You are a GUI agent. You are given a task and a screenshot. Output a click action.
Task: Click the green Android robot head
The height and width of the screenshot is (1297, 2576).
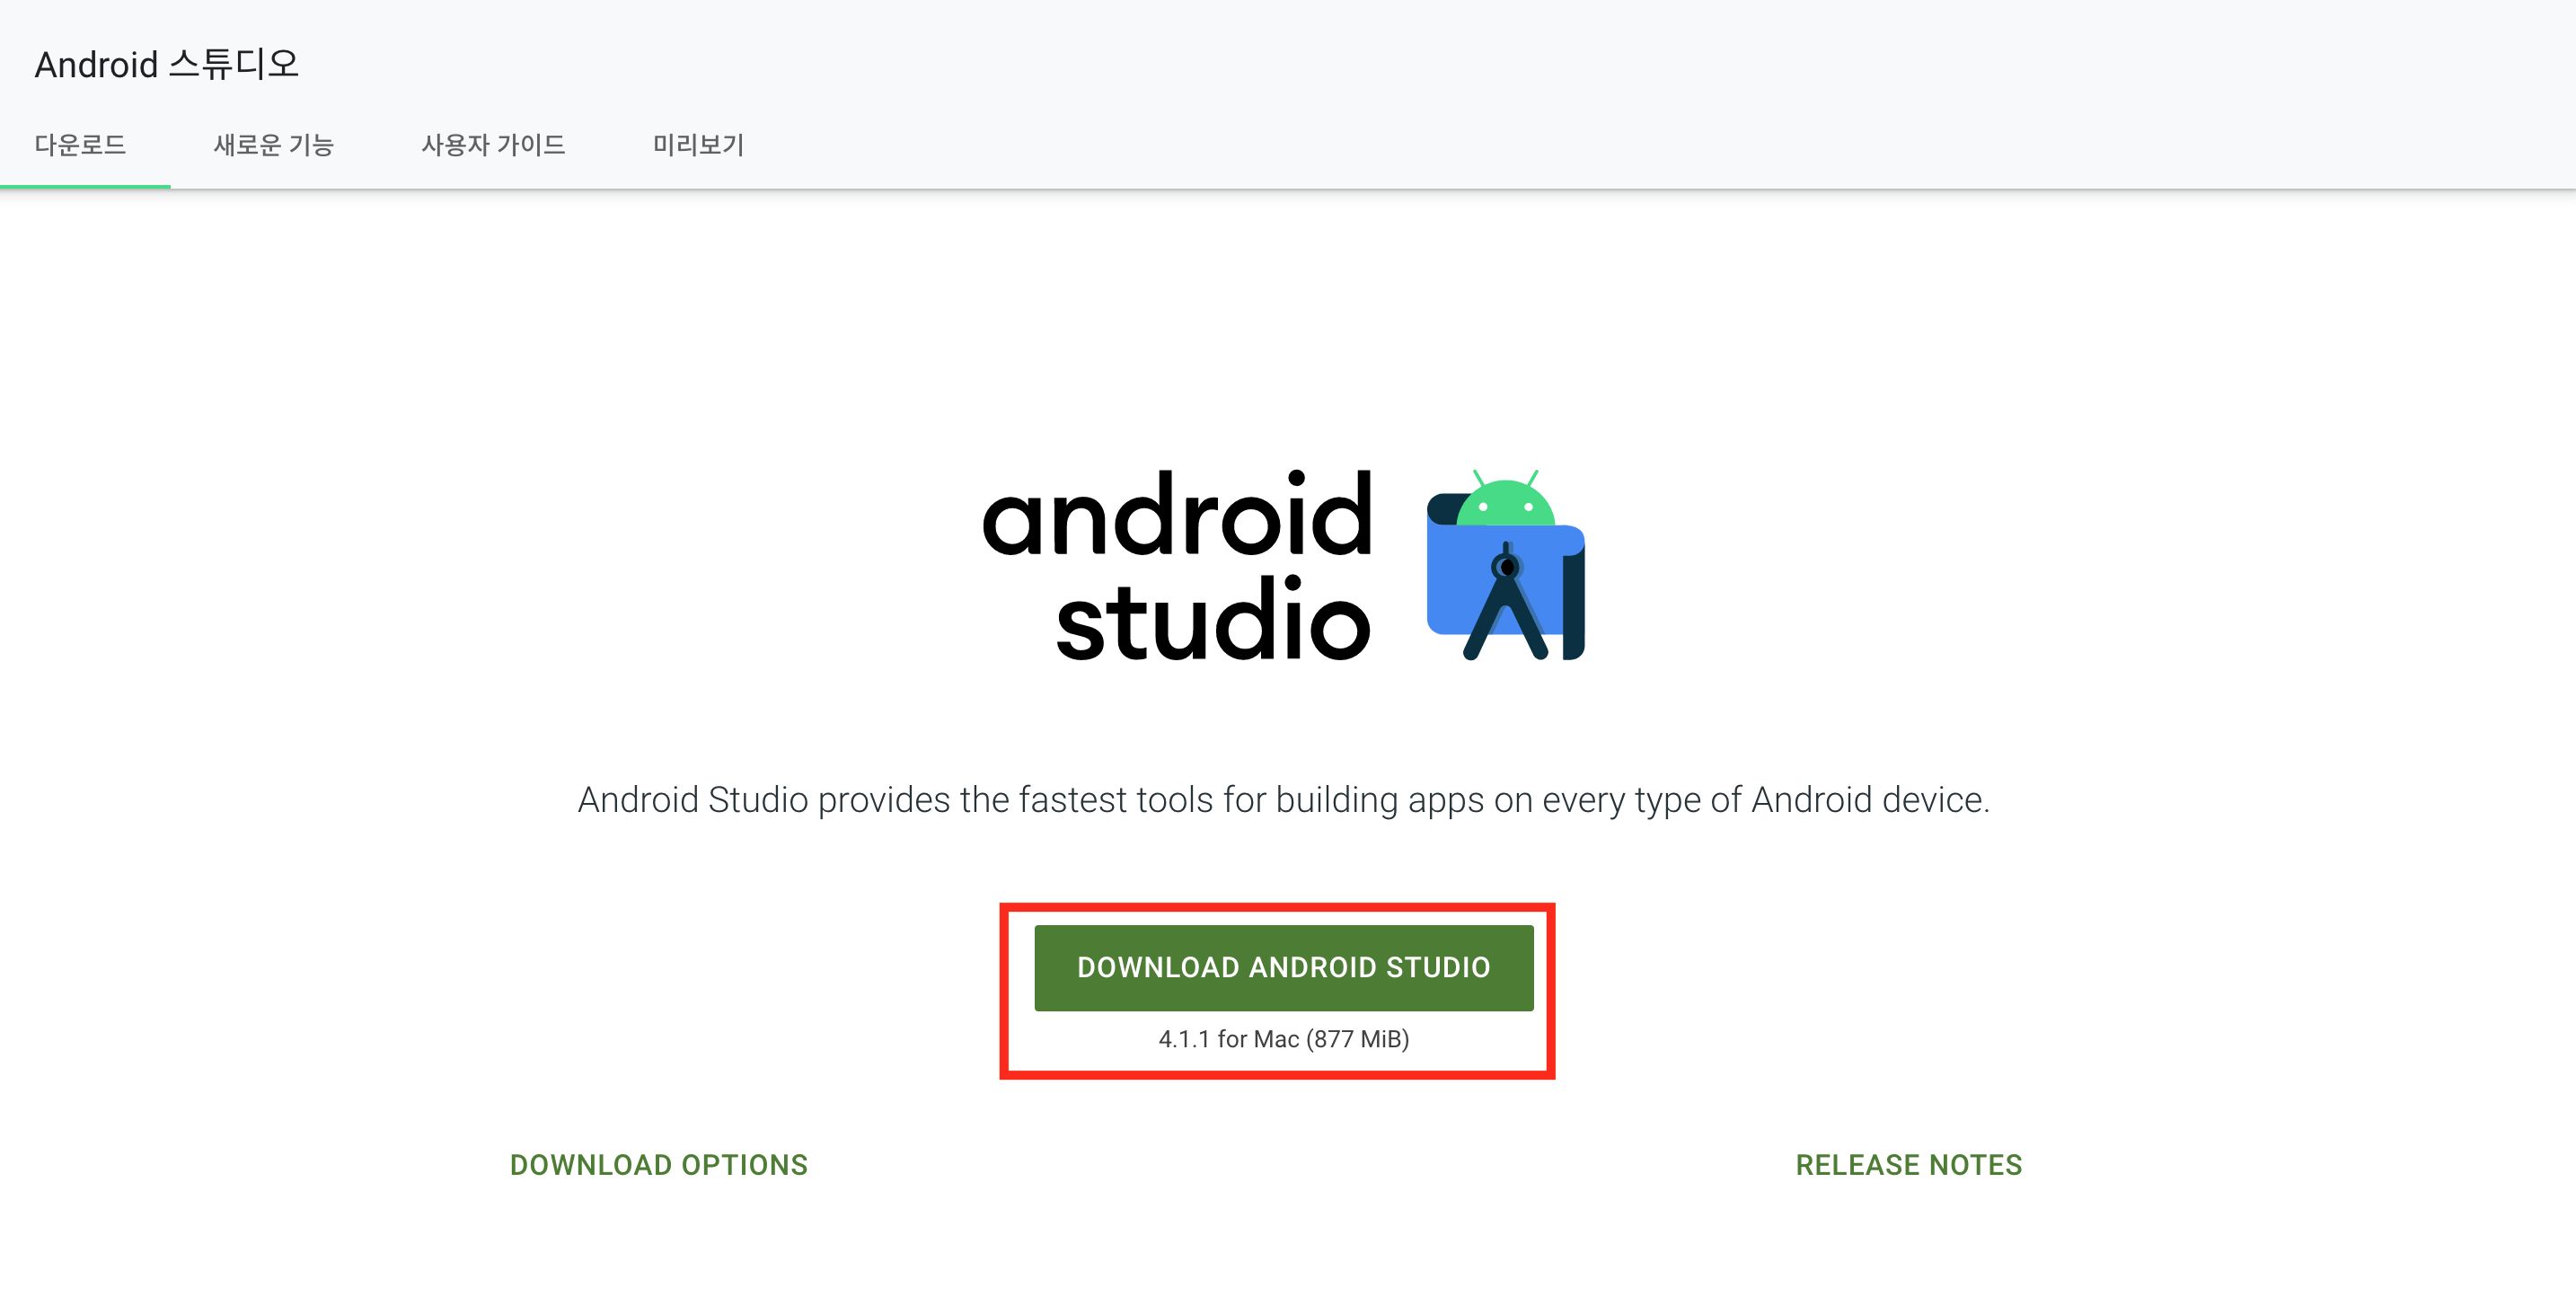click(x=1505, y=505)
